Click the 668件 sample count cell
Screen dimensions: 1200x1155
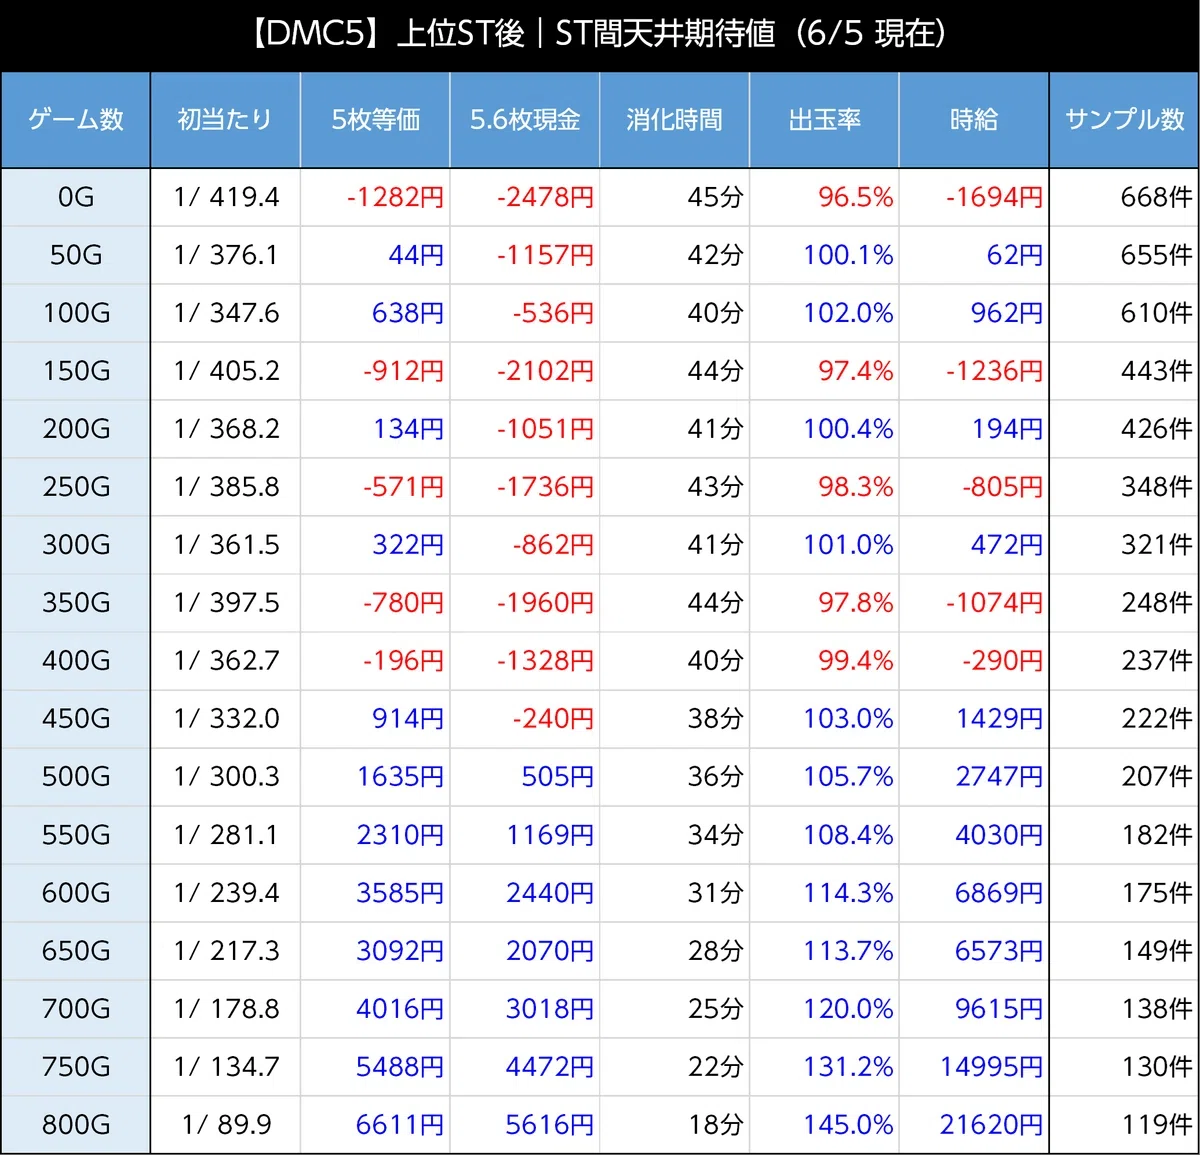coord(1125,197)
